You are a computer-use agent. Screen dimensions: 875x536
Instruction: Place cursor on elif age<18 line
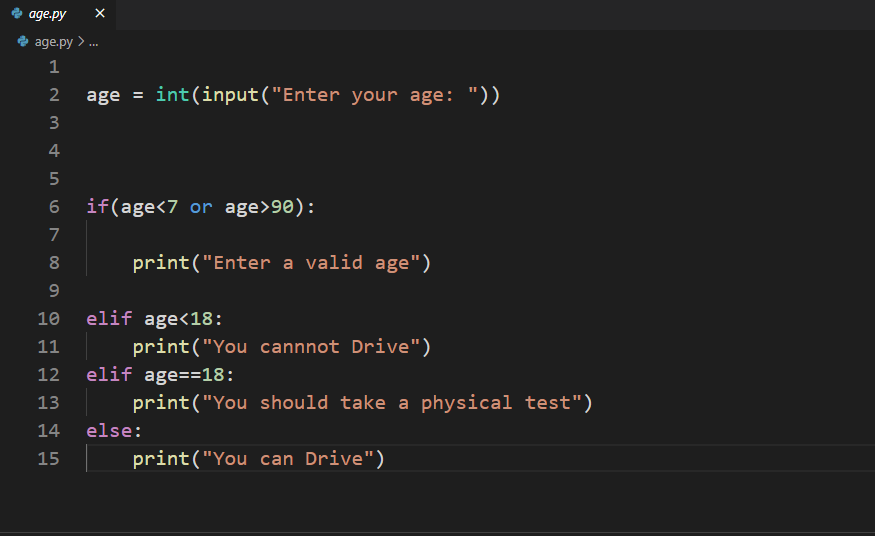(155, 318)
